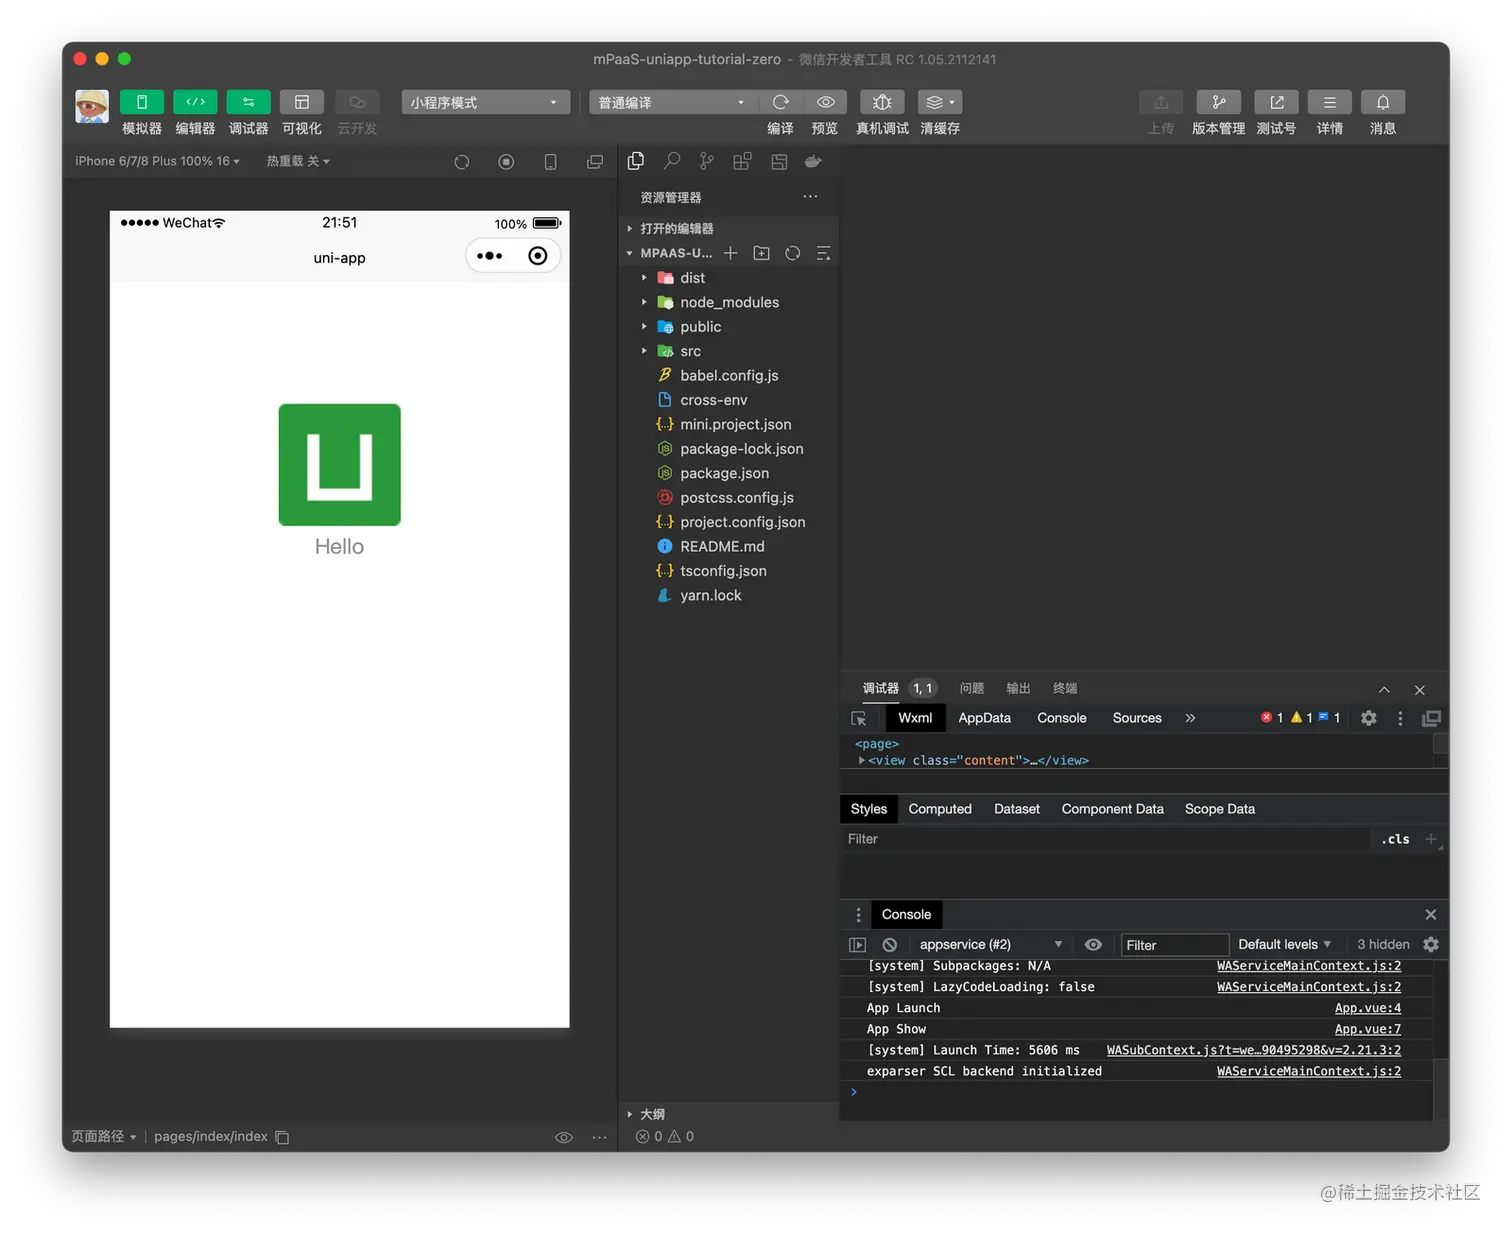Collapse all folders in the explorer
This screenshot has width=1512, height=1234.
click(823, 253)
